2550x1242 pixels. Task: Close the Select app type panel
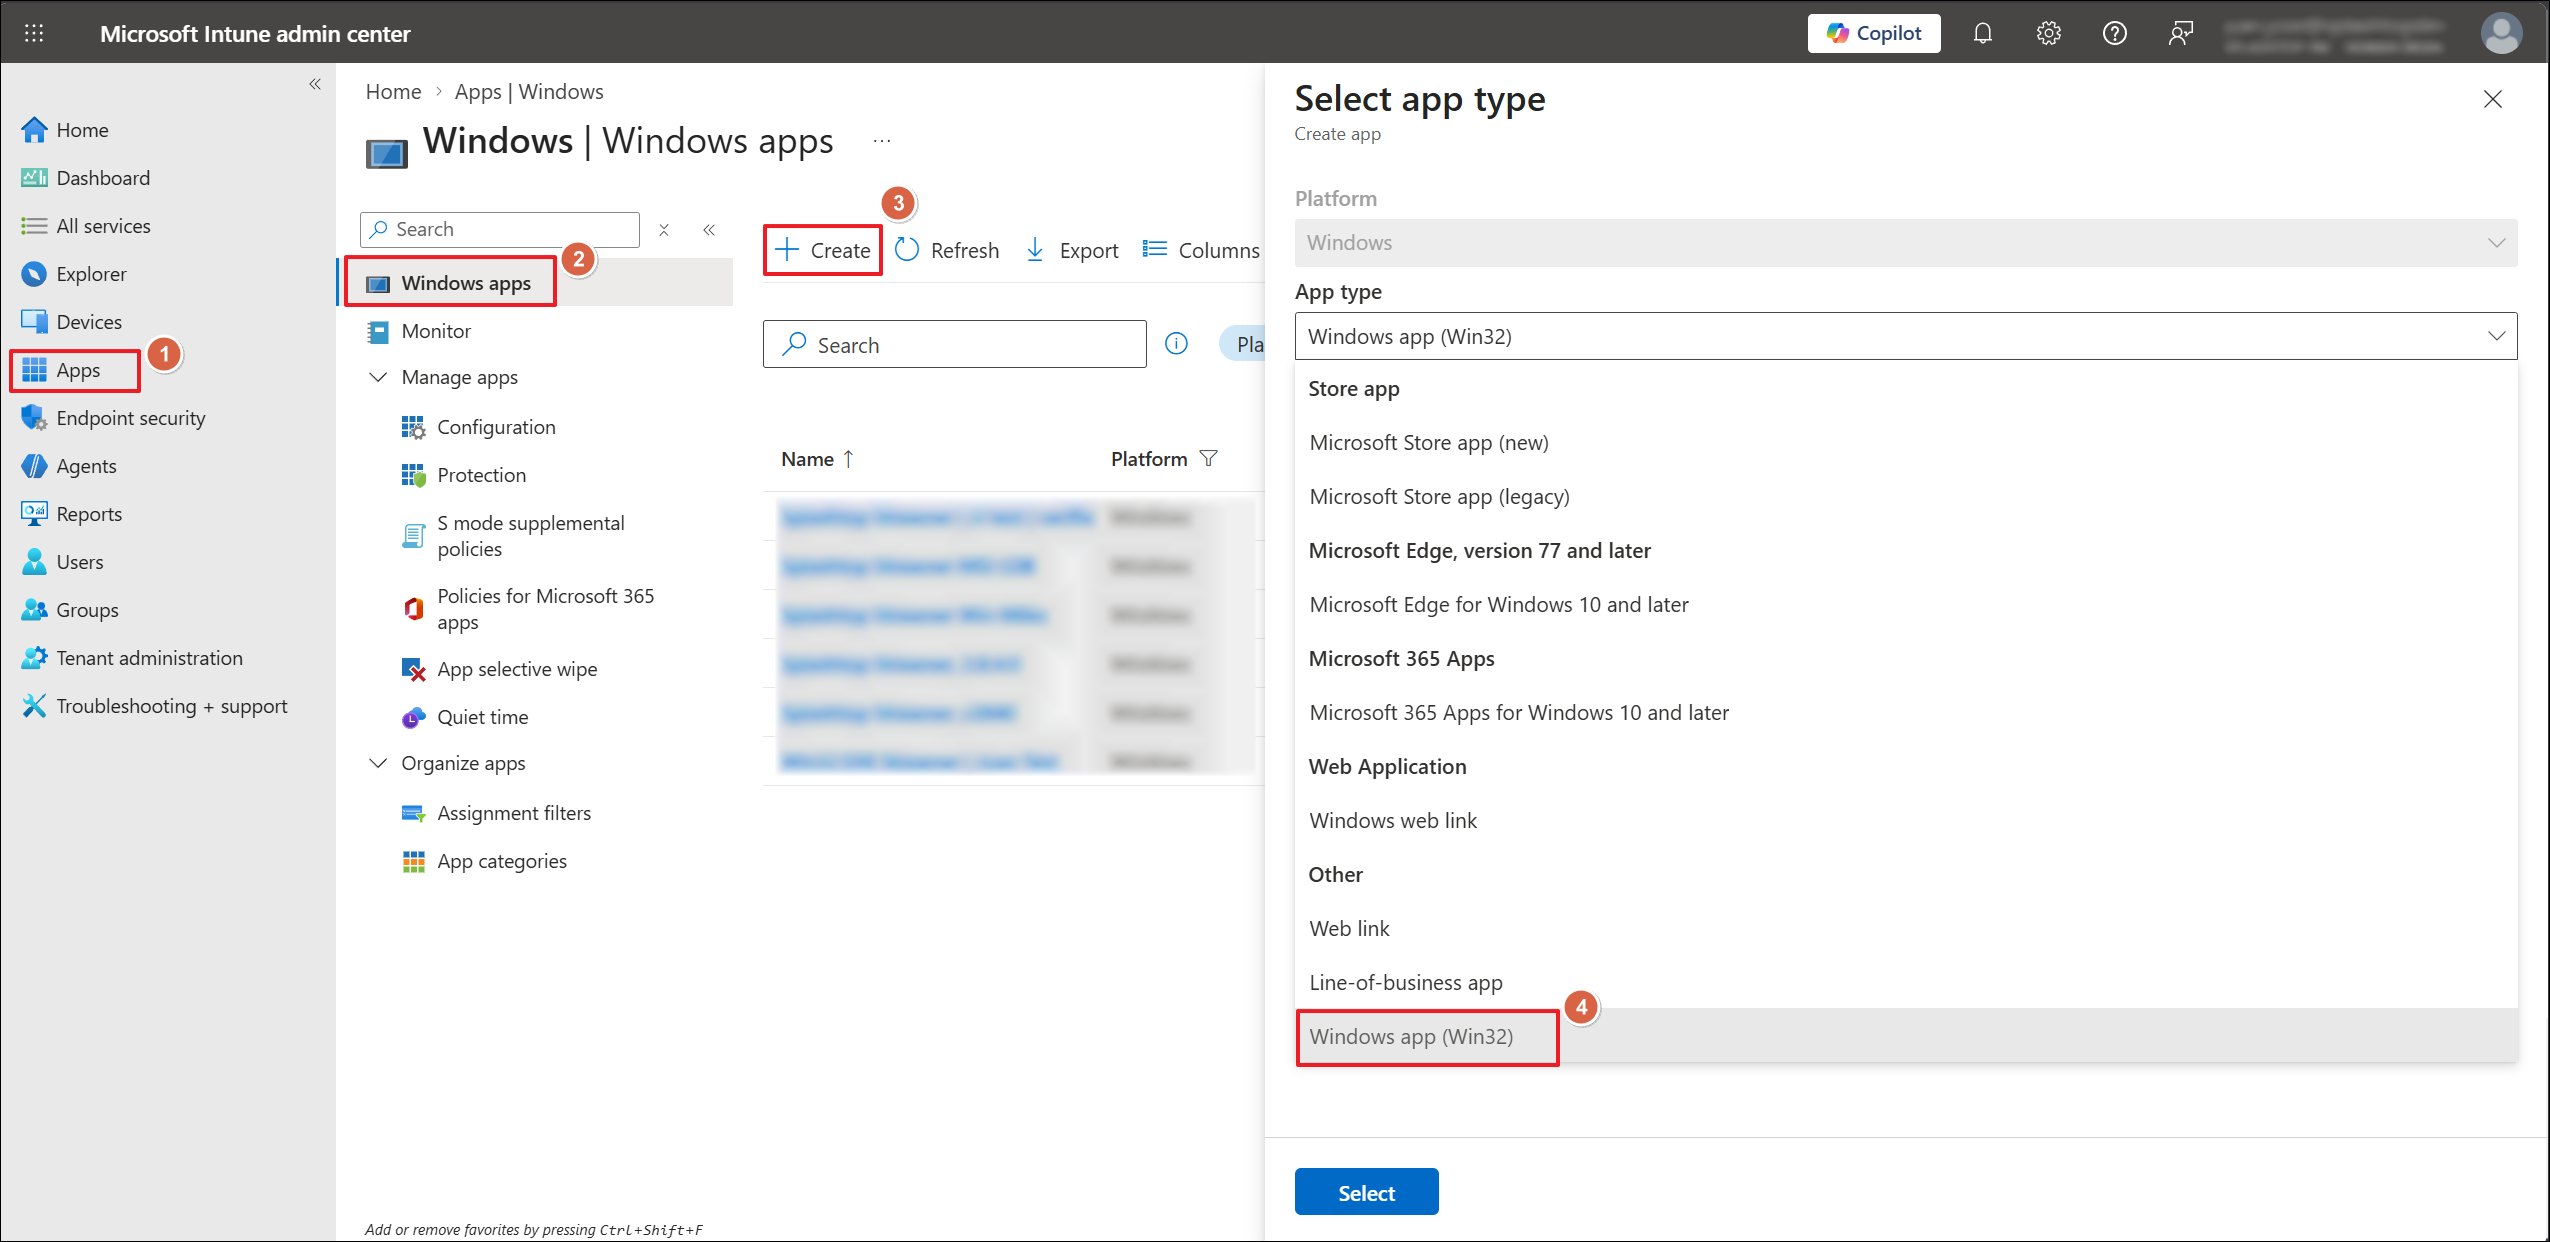tap(2493, 99)
